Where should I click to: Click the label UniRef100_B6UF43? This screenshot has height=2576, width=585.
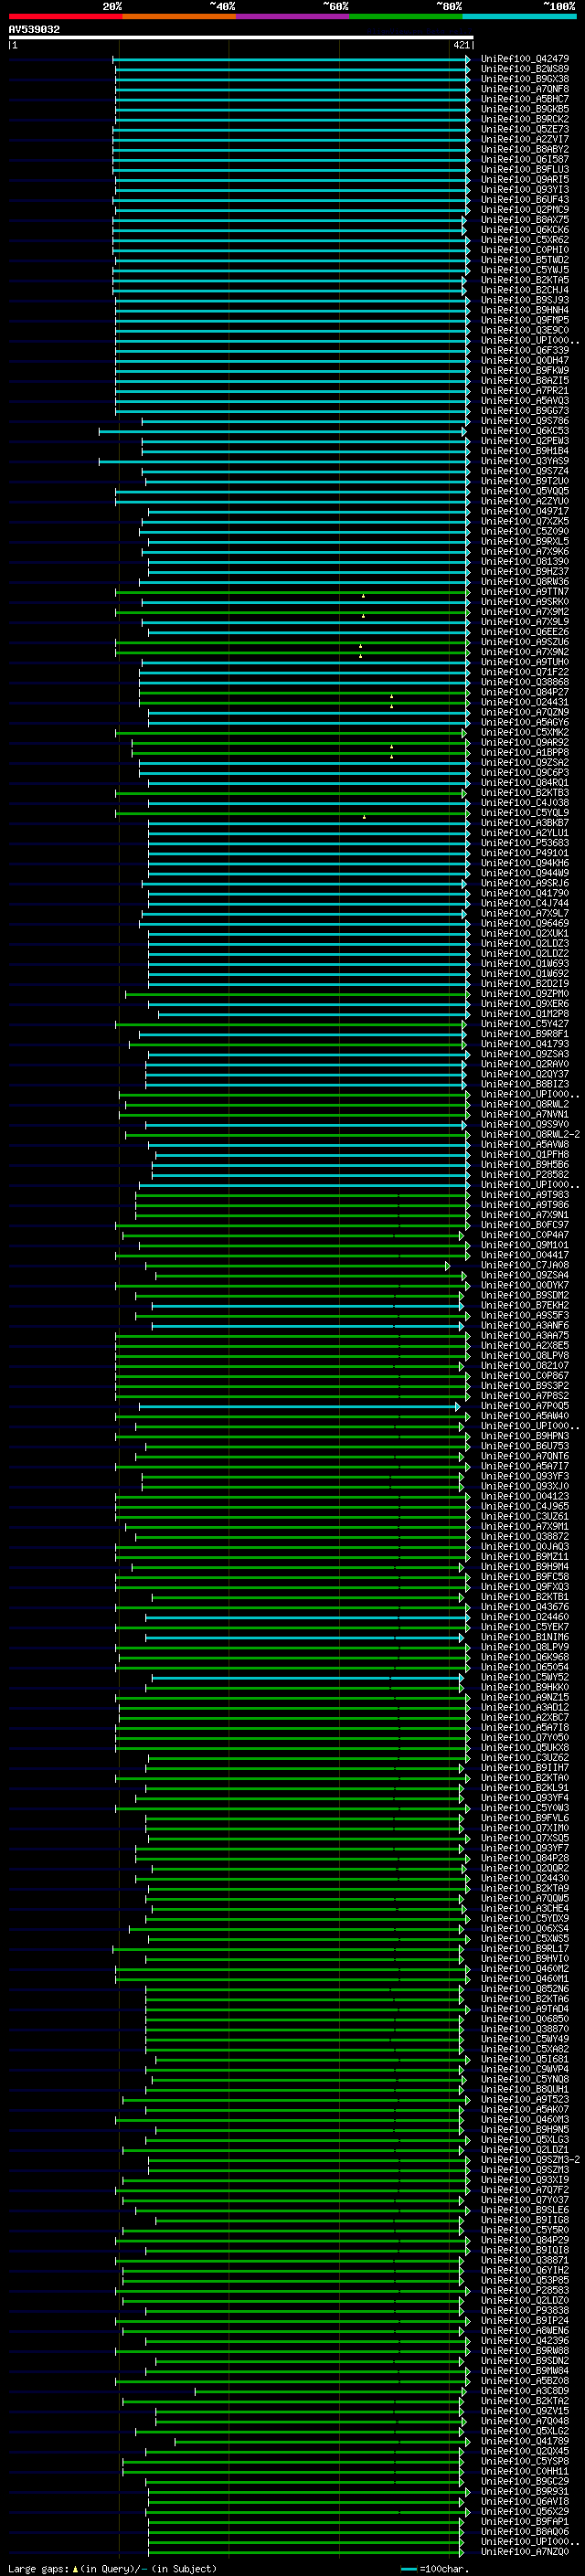(x=525, y=199)
